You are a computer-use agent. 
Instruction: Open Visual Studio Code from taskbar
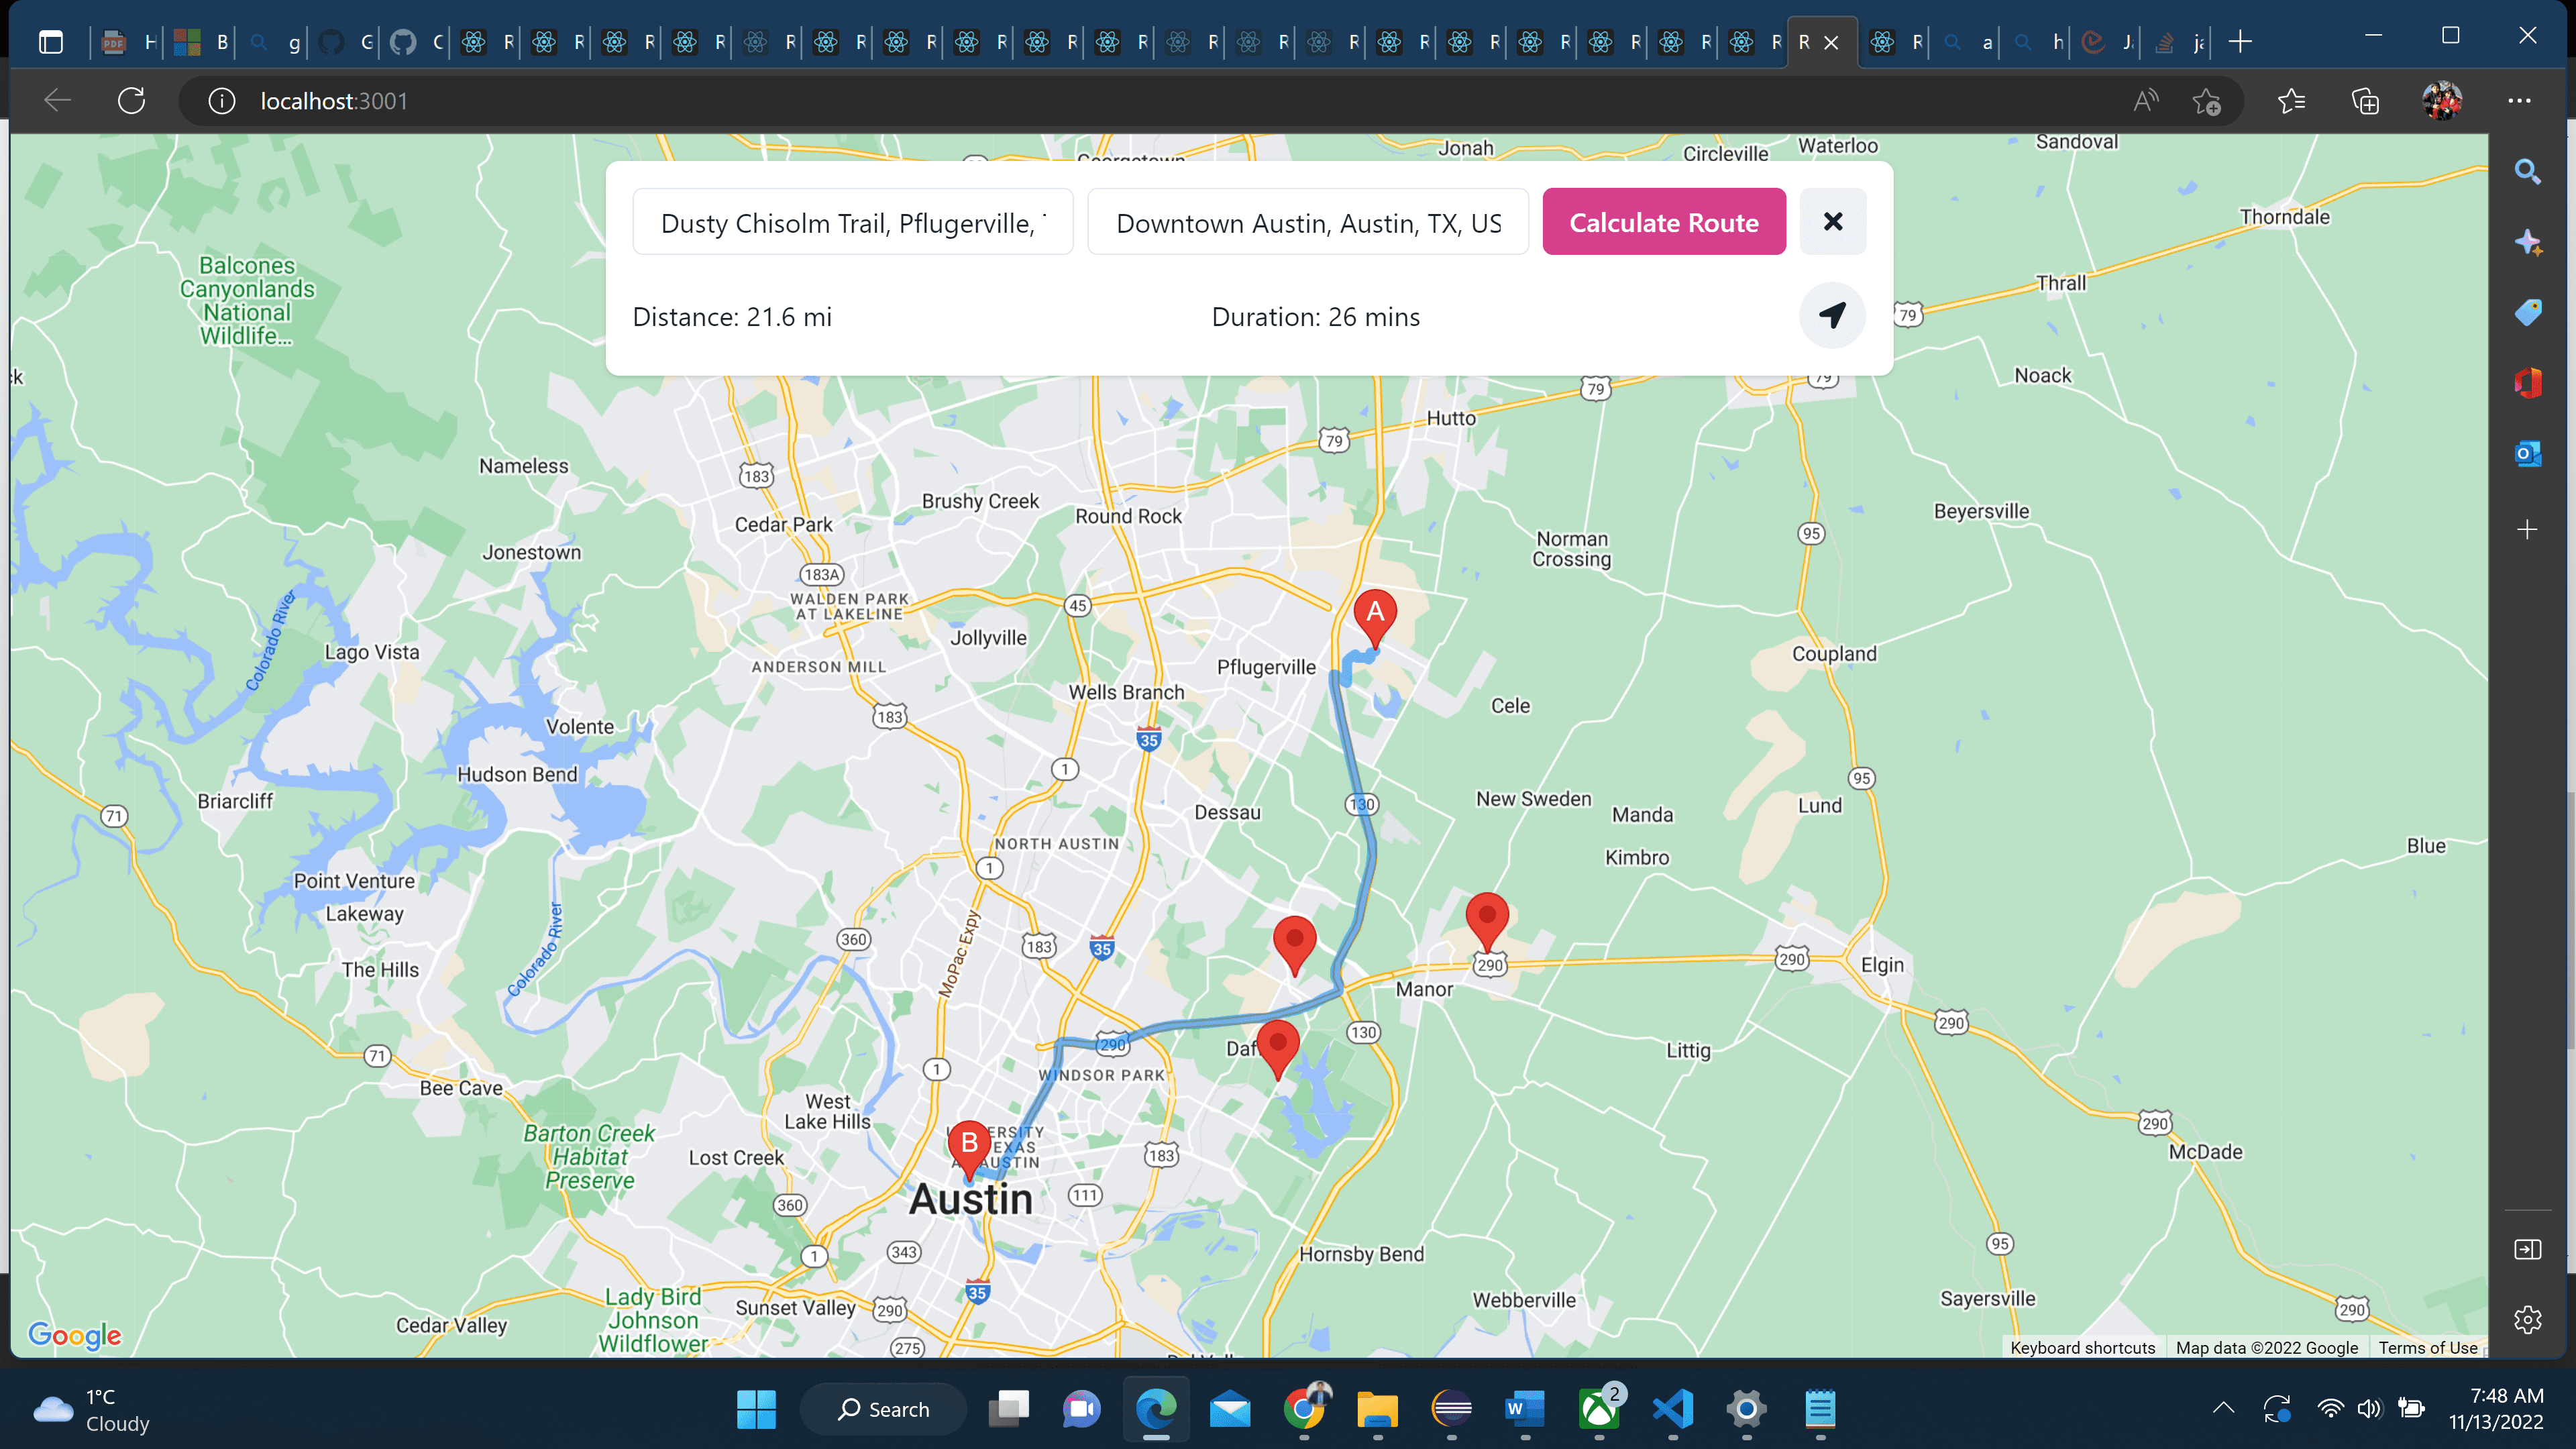click(x=1673, y=1409)
